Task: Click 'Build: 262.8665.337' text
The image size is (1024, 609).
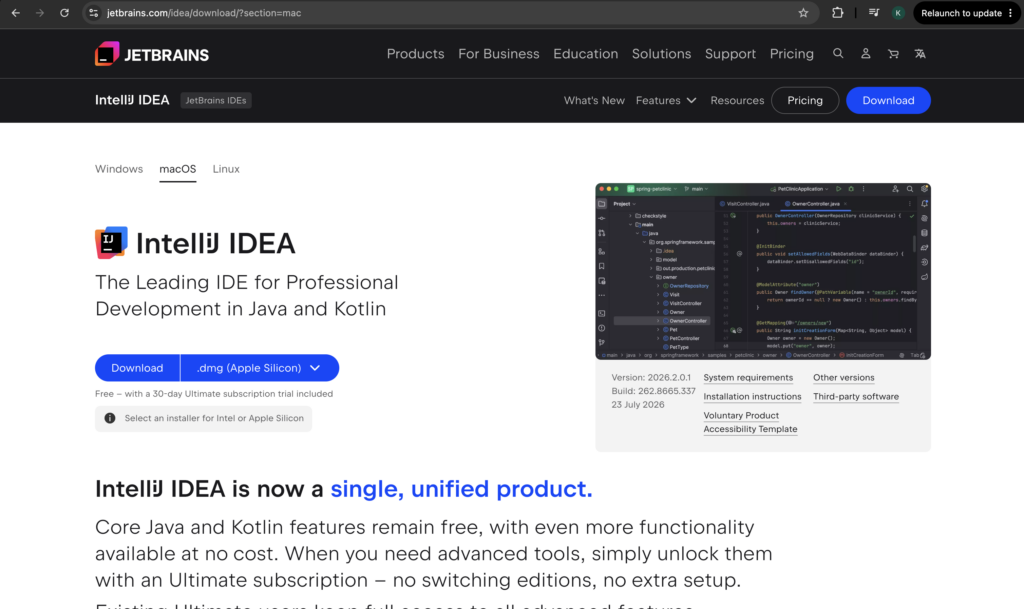Action: [653, 391]
